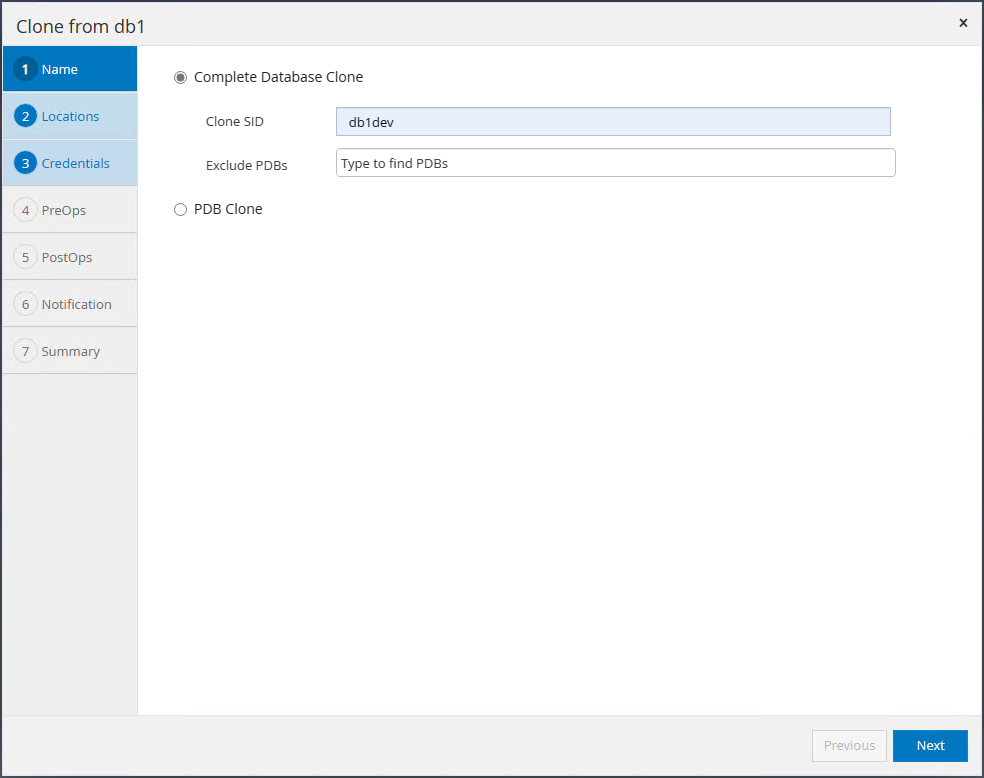Click the number 1 circle for Name step
Image resolution: width=984 pixels, height=778 pixels.
(26, 70)
